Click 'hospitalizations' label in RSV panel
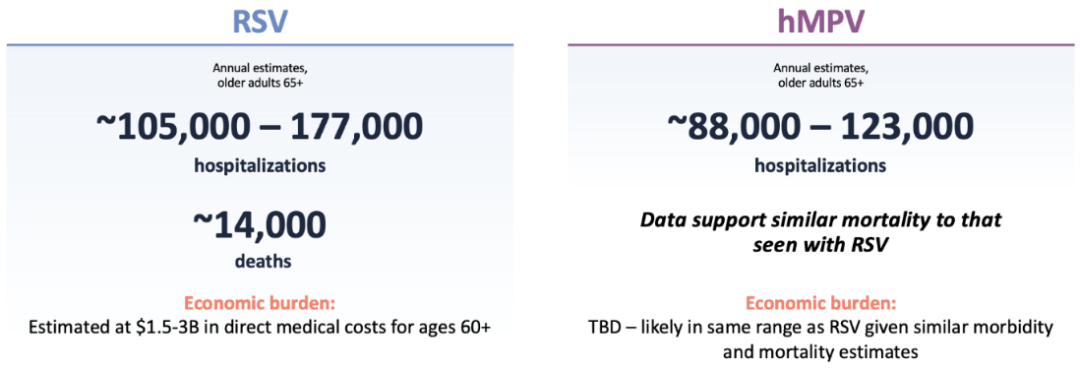The width and height of the screenshot is (1080, 370). coord(259,166)
